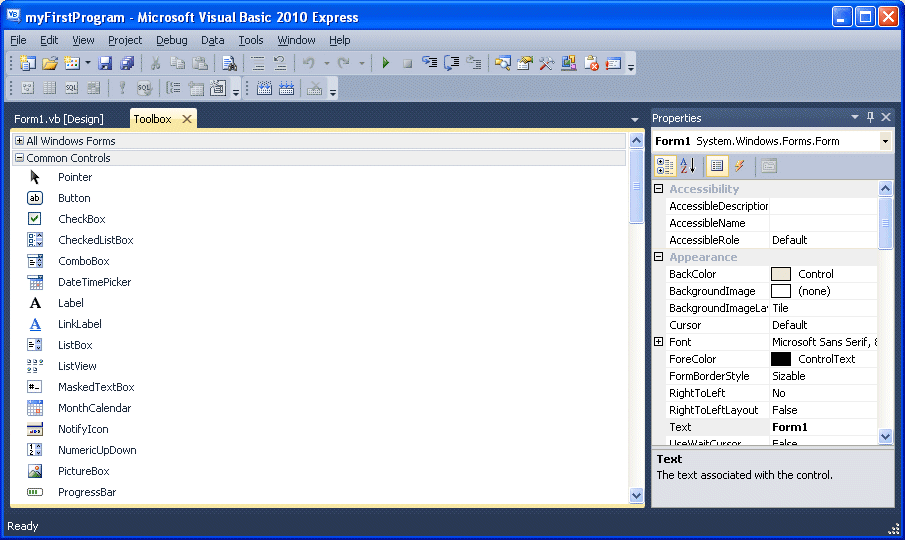The image size is (905, 540).
Task: Click the Verify SQL Syntax icon
Action: tap(144, 88)
